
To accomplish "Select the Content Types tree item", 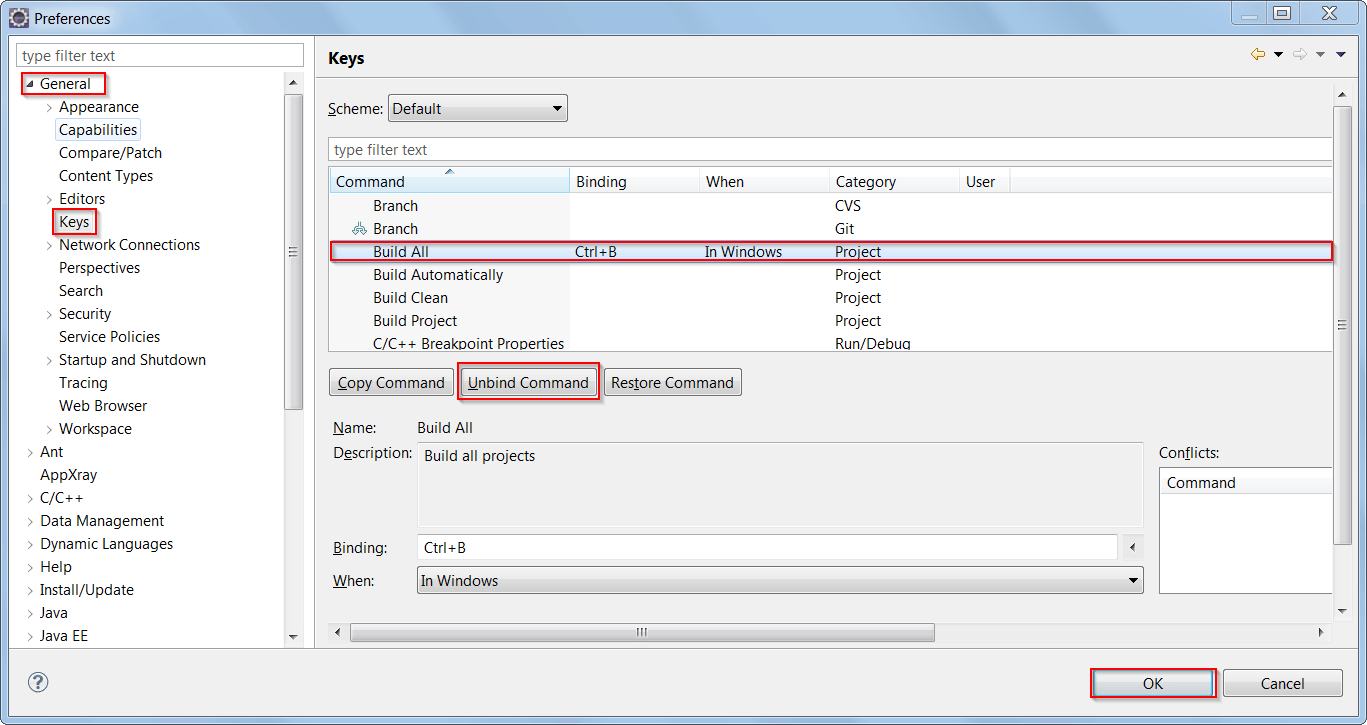I will coord(106,176).
